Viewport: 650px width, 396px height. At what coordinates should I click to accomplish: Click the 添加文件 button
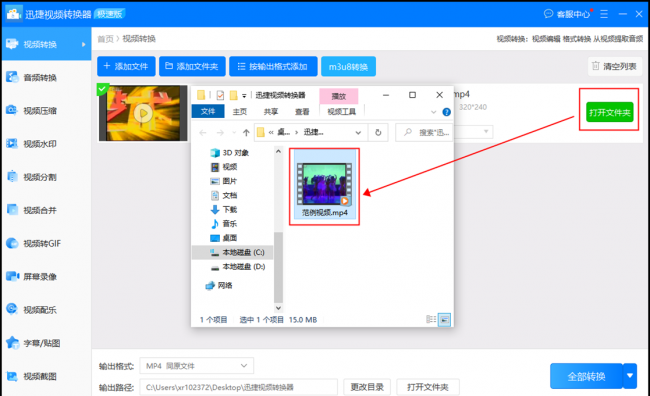[126, 66]
